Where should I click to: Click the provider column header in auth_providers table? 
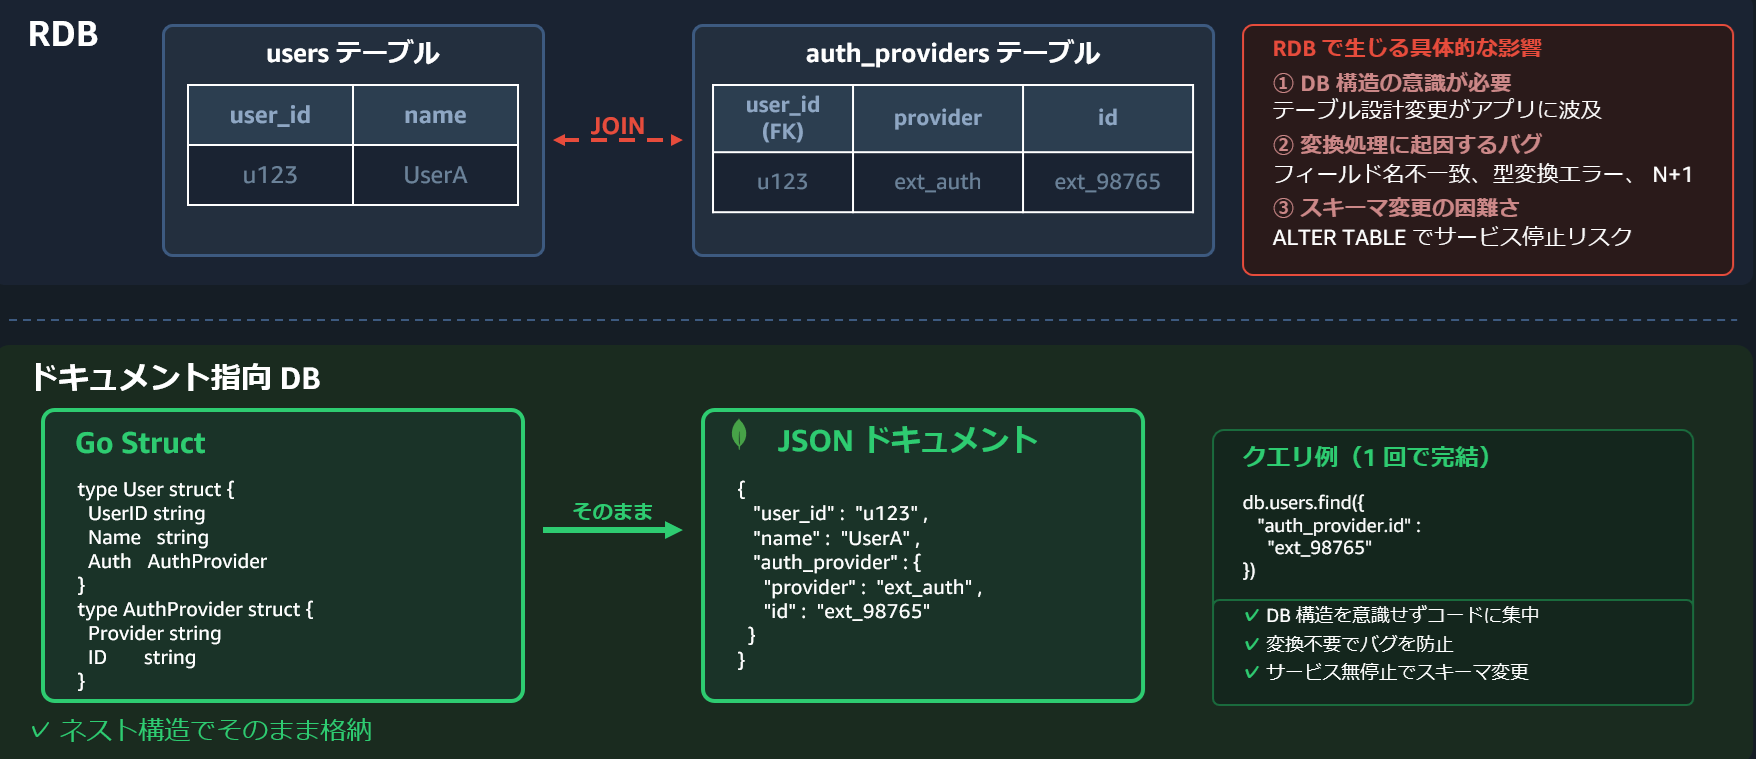click(x=937, y=118)
